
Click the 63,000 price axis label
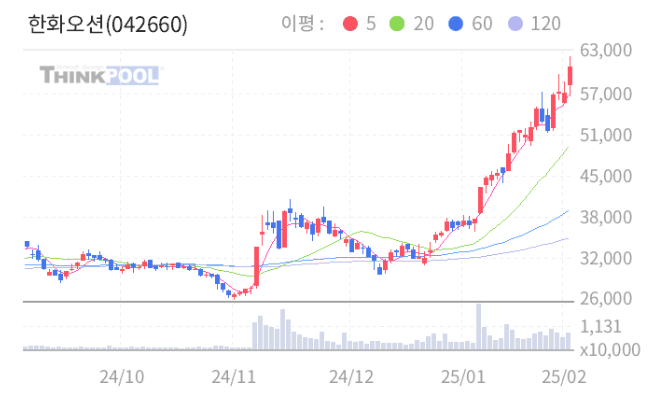606,50
